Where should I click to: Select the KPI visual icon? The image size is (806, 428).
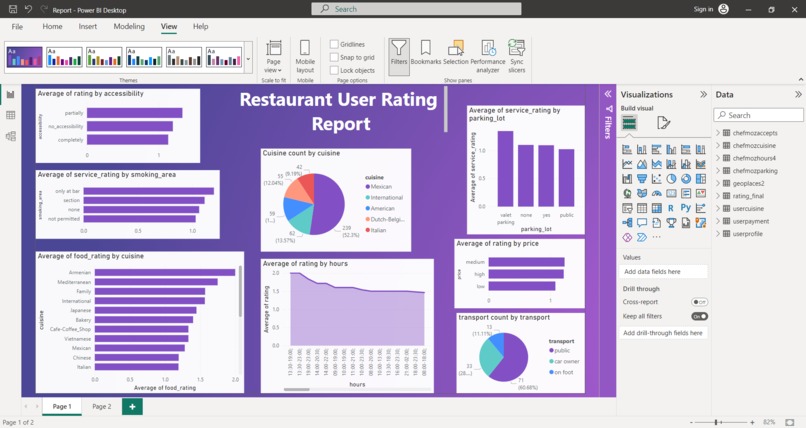coord(701,193)
